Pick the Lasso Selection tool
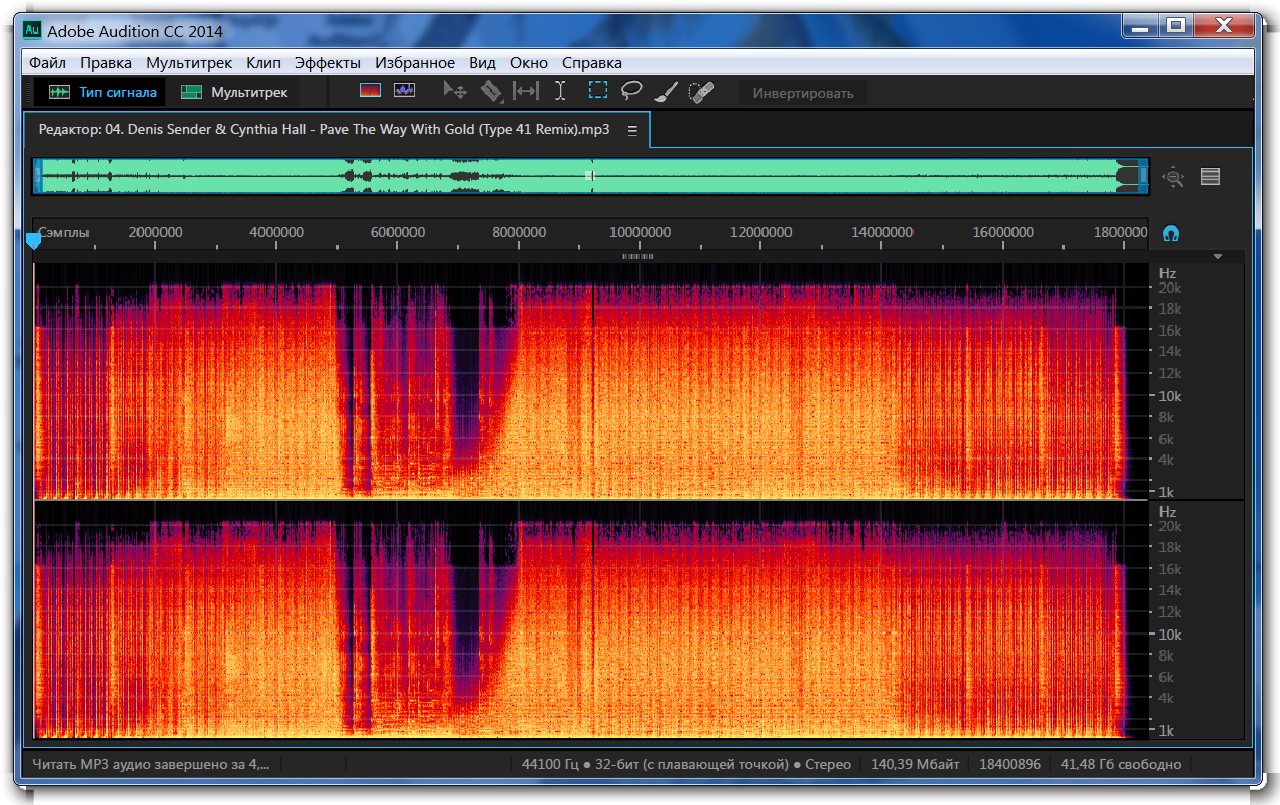The image size is (1280, 805). pos(631,91)
